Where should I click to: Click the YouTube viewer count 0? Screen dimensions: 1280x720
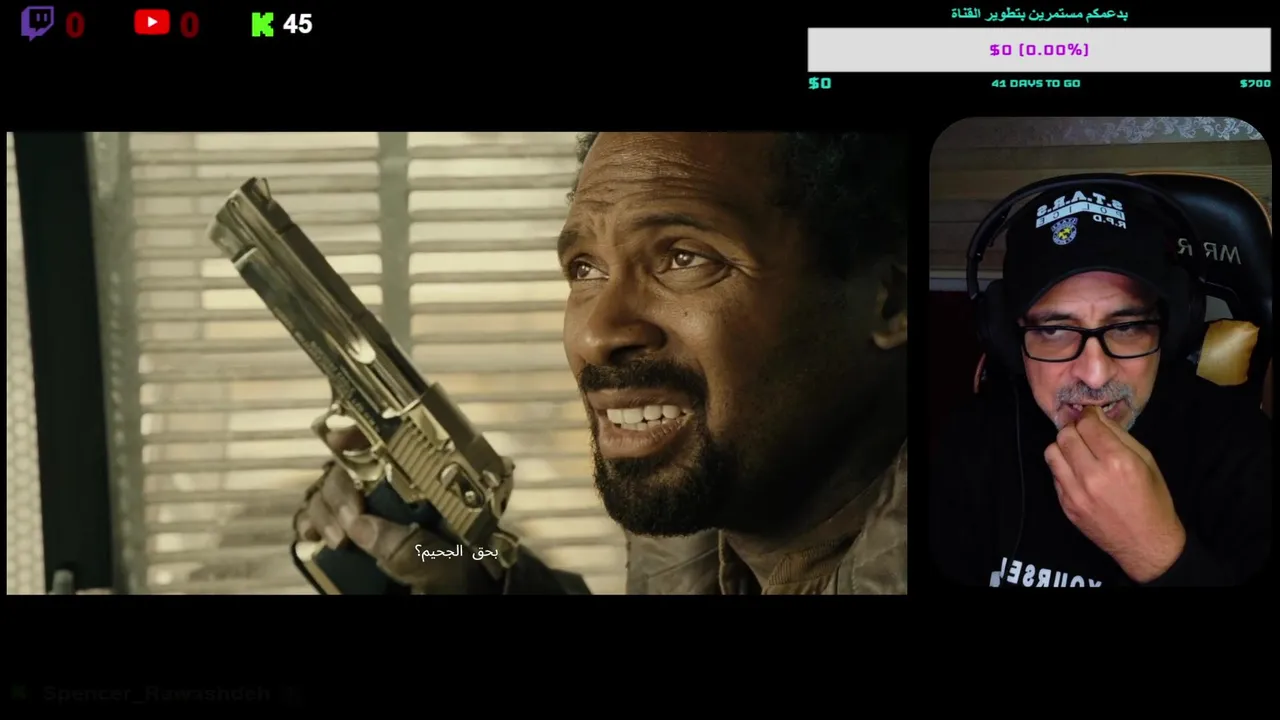190,25
